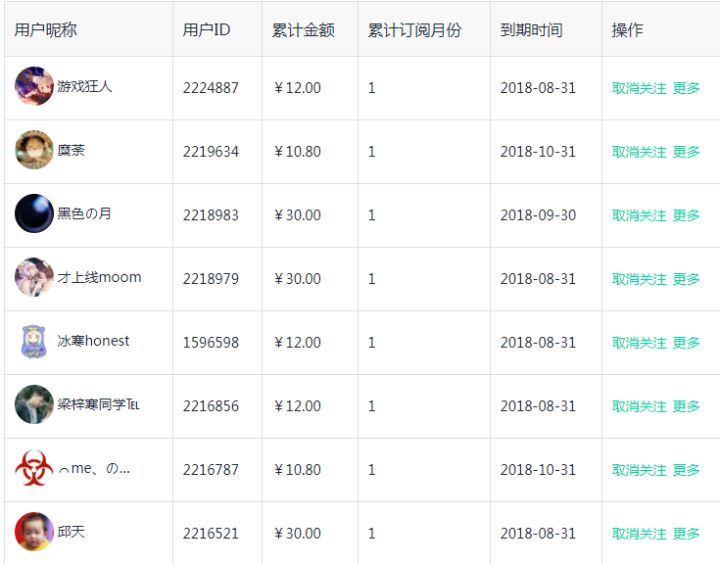This screenshot has height=564, width=720.
Task: Click avatar of user 才上线moom
Action: 34,278
